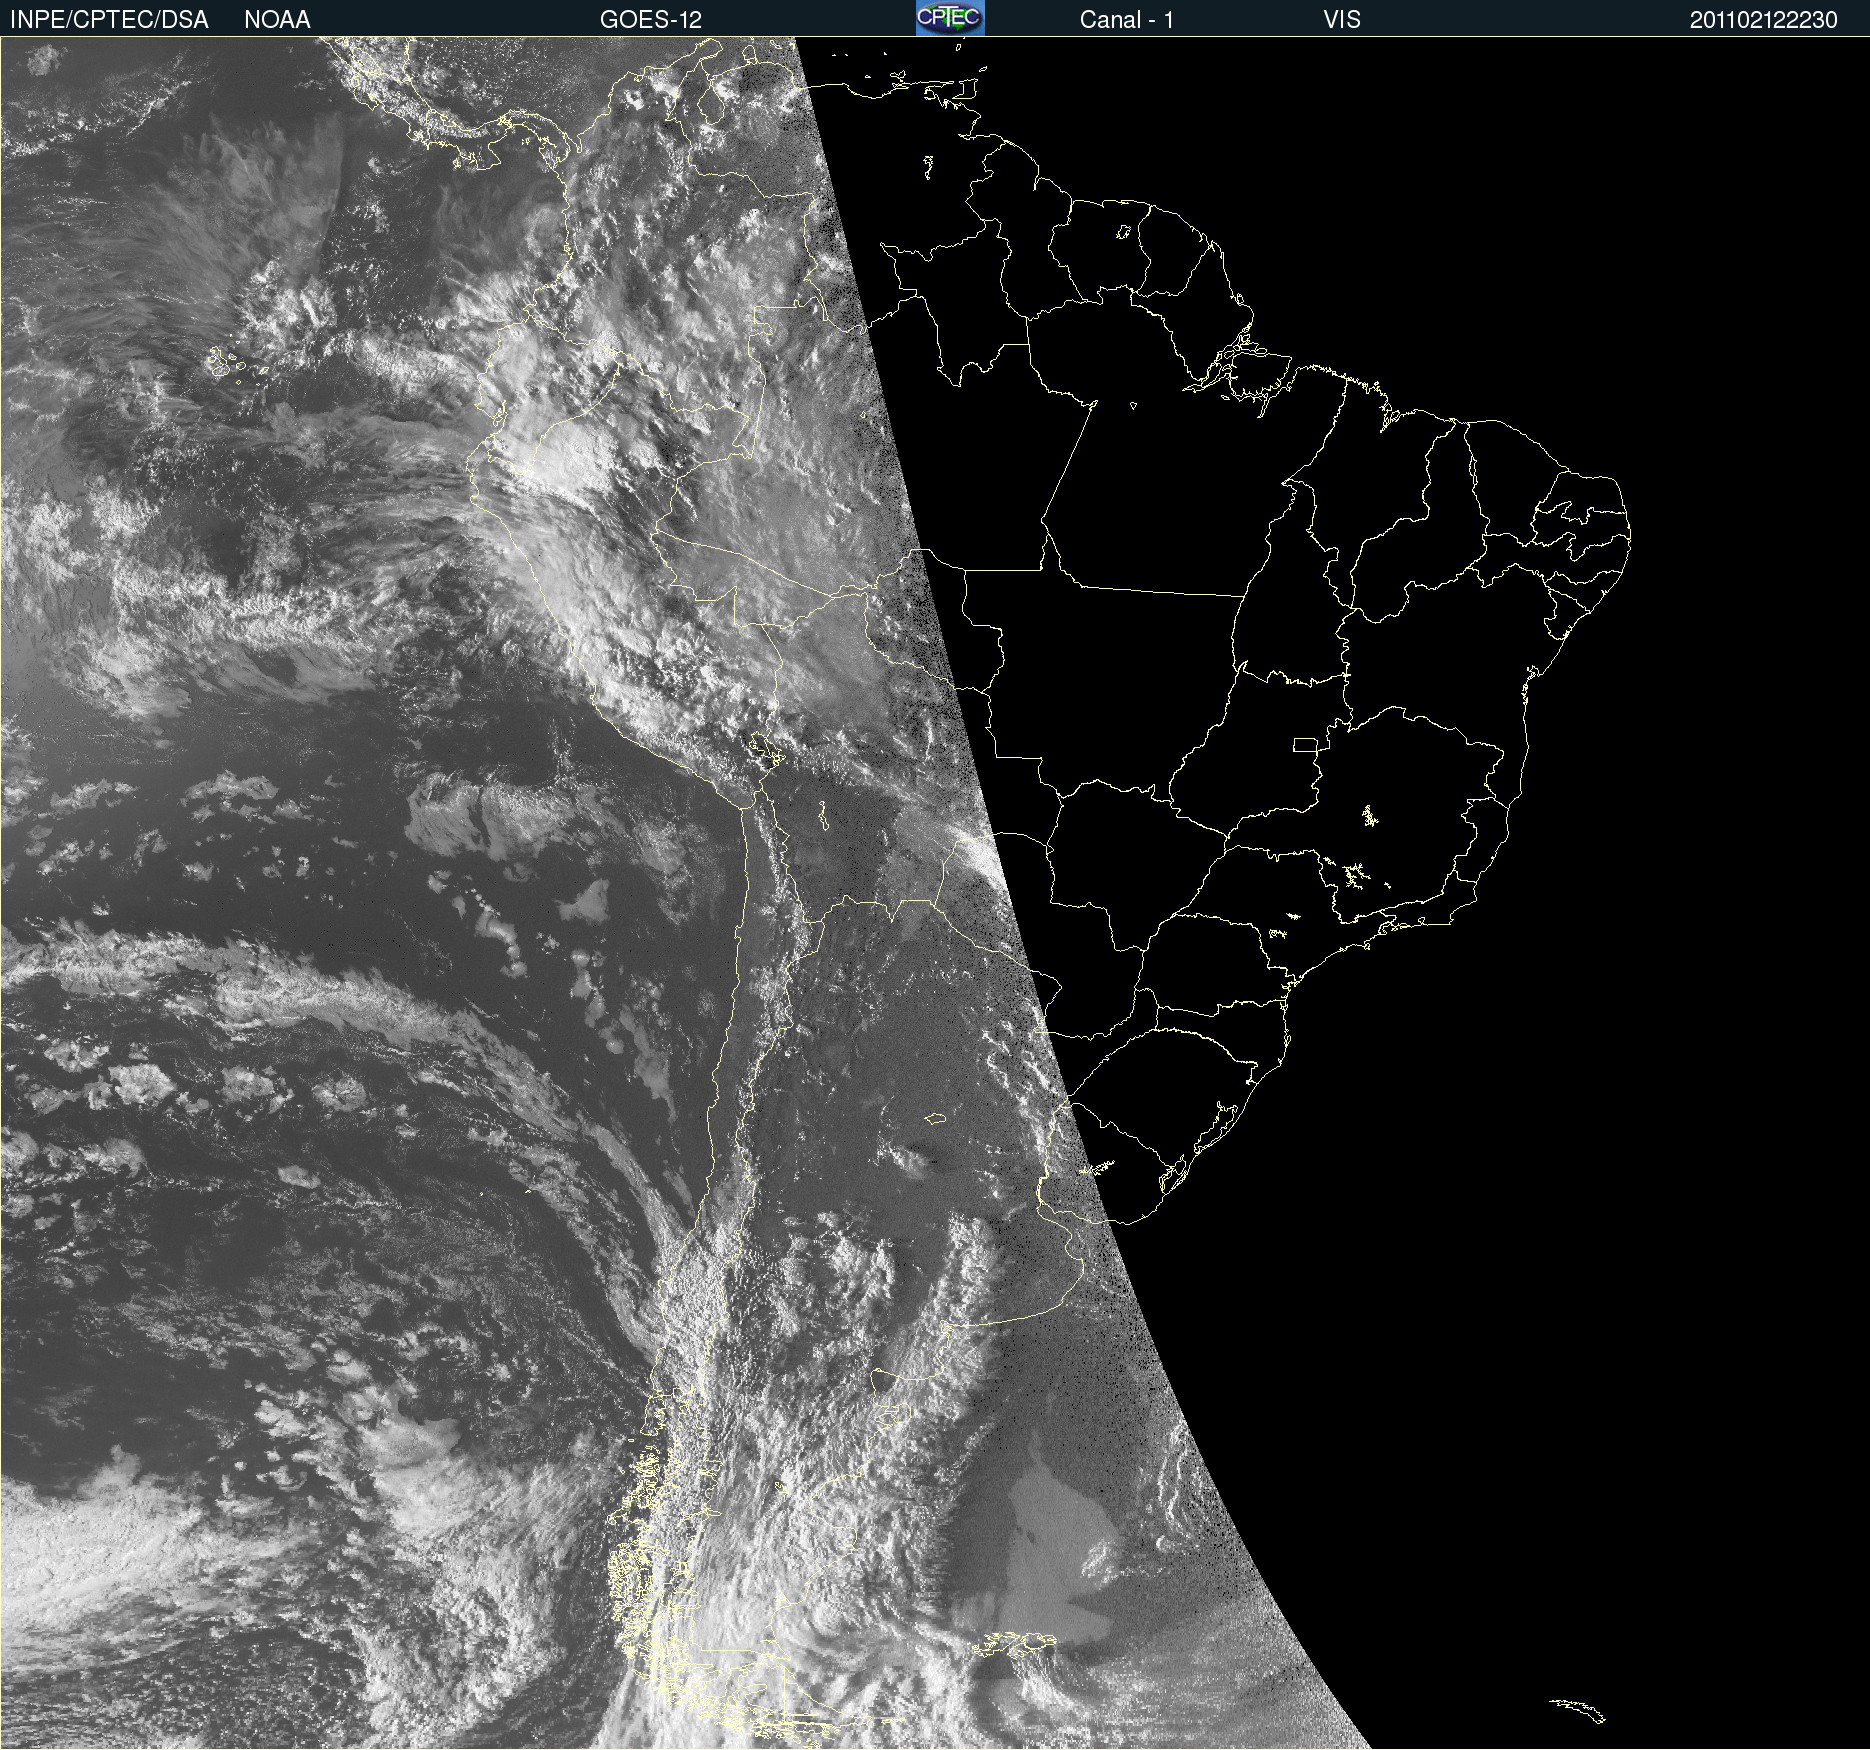Image resolution: width=1870 pixels, height=1750 pixels.
Task: Click the CPTEC logo in header
Action: click(x=950, y=18)
